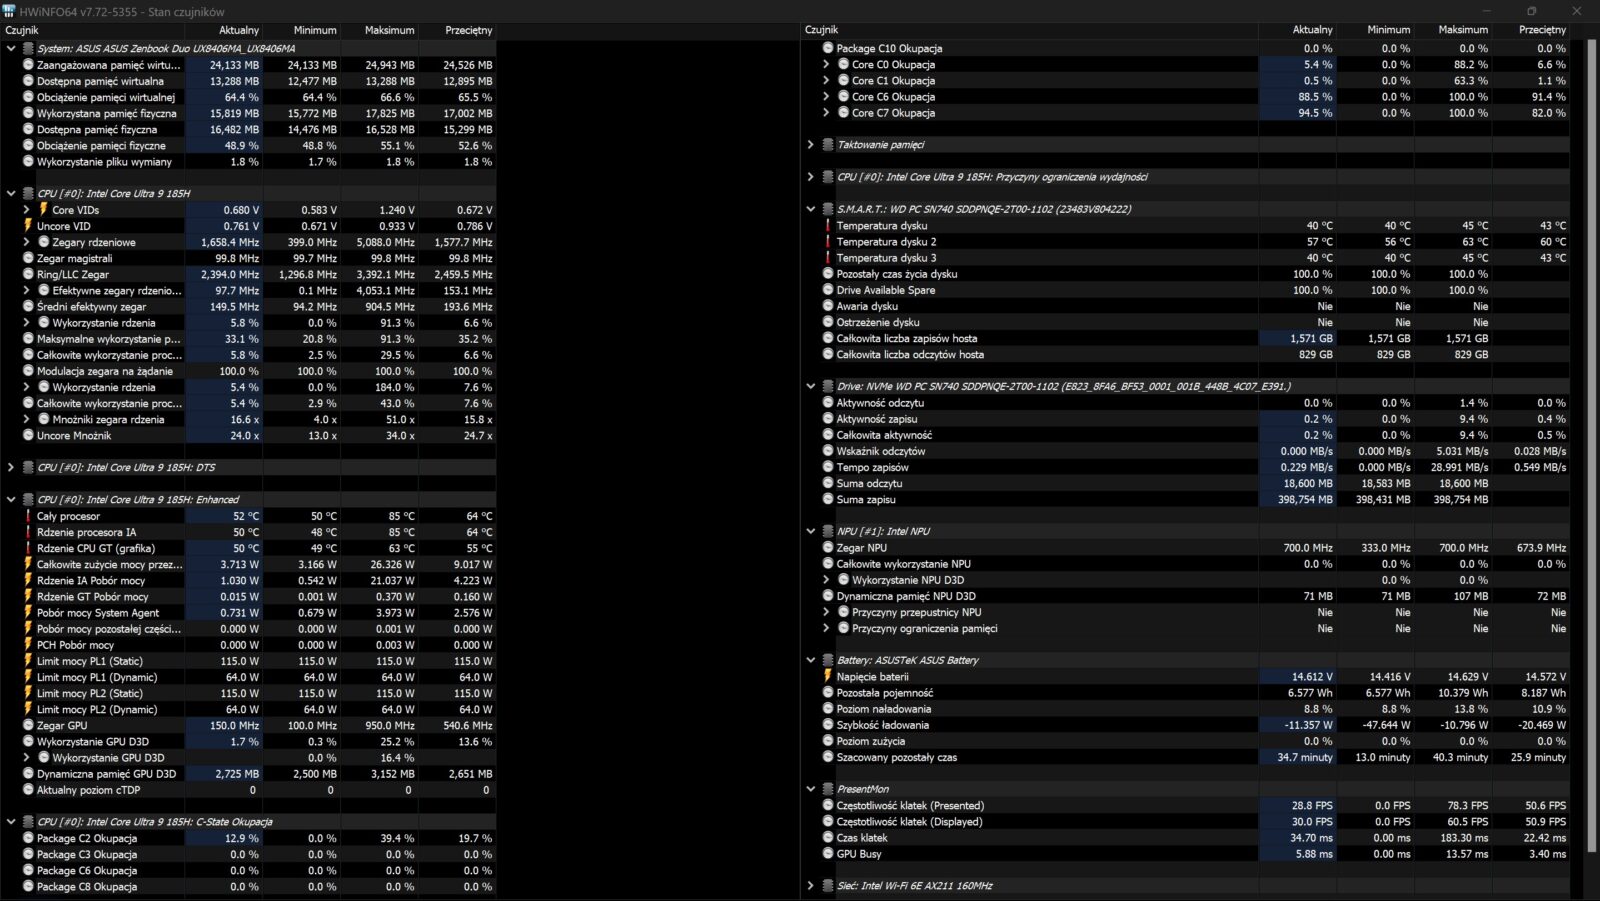This screenshot has height=901, width=1600.
Task: Click the lightning icon beside Napięcie baterii
Action: tap(828, 677)
